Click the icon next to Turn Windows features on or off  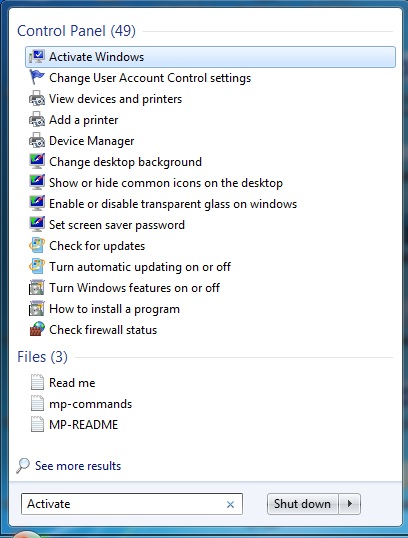[x=36, y=288]
